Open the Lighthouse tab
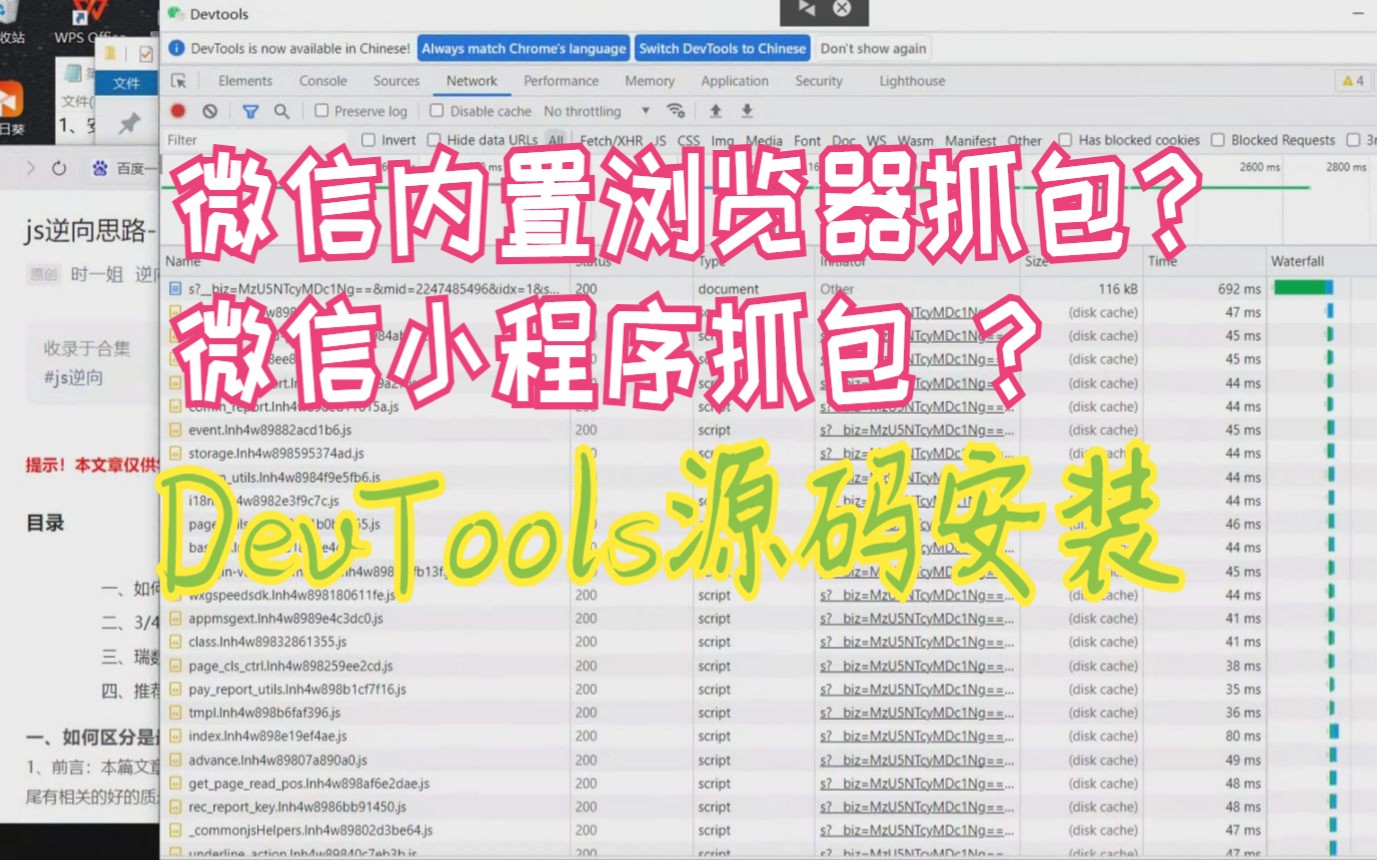The image size is (1377, 860). pos(912,81)
